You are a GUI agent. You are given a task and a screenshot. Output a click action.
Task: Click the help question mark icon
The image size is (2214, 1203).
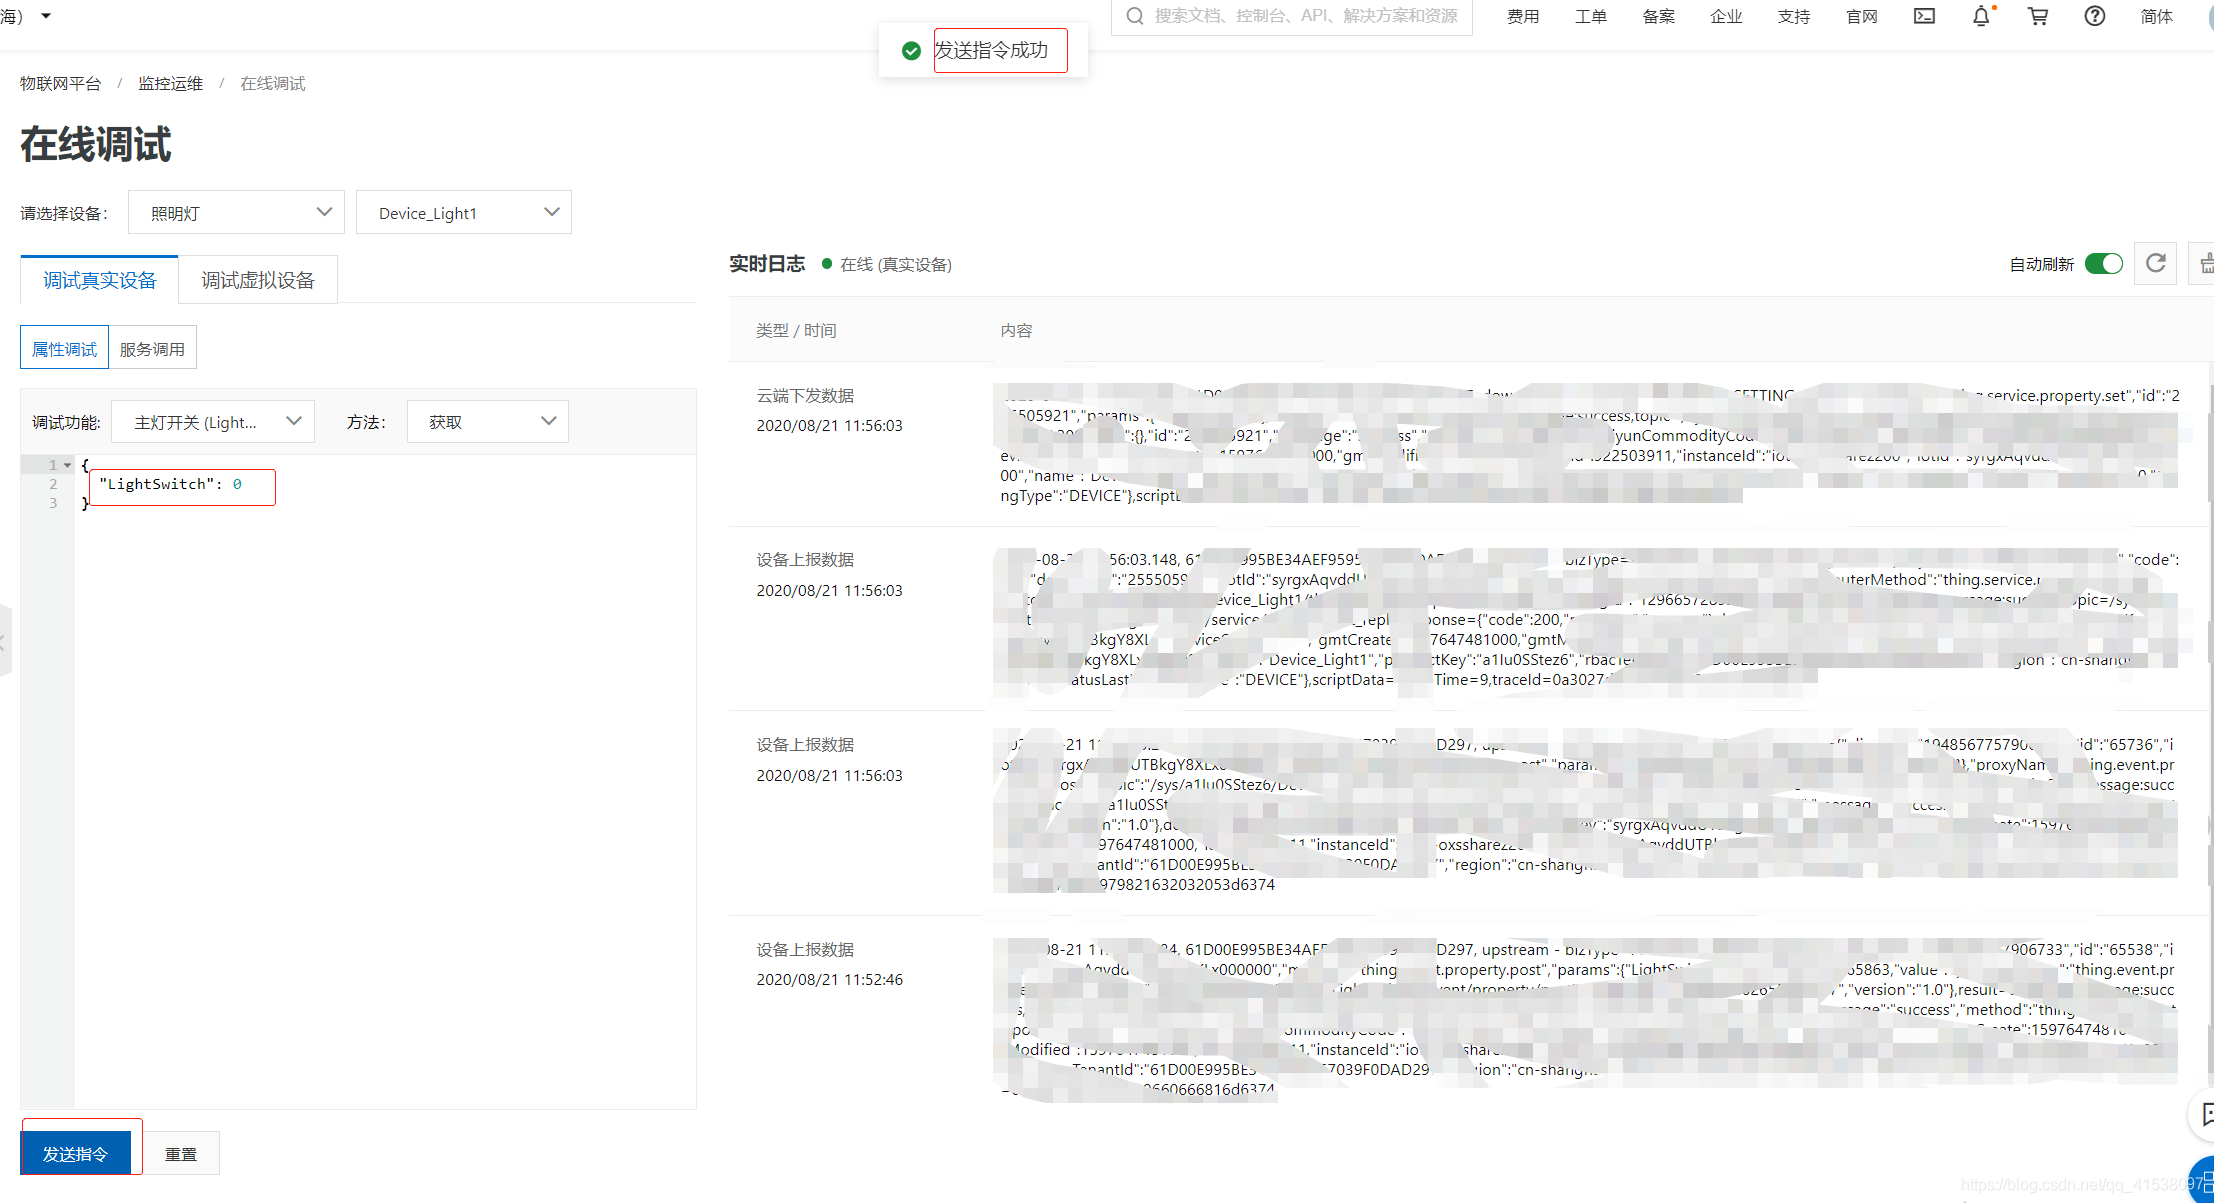(x=2094, y=16)
